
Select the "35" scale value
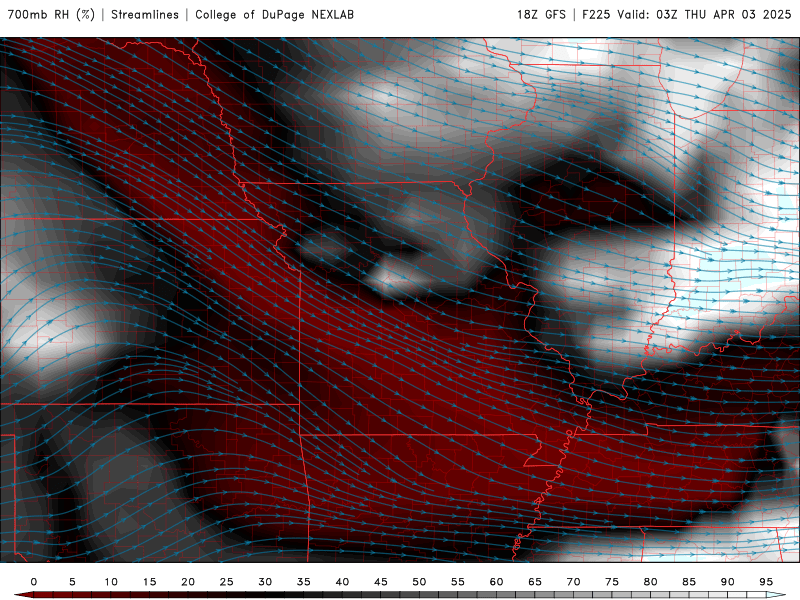pyautogui.click(x=304, y=582)
